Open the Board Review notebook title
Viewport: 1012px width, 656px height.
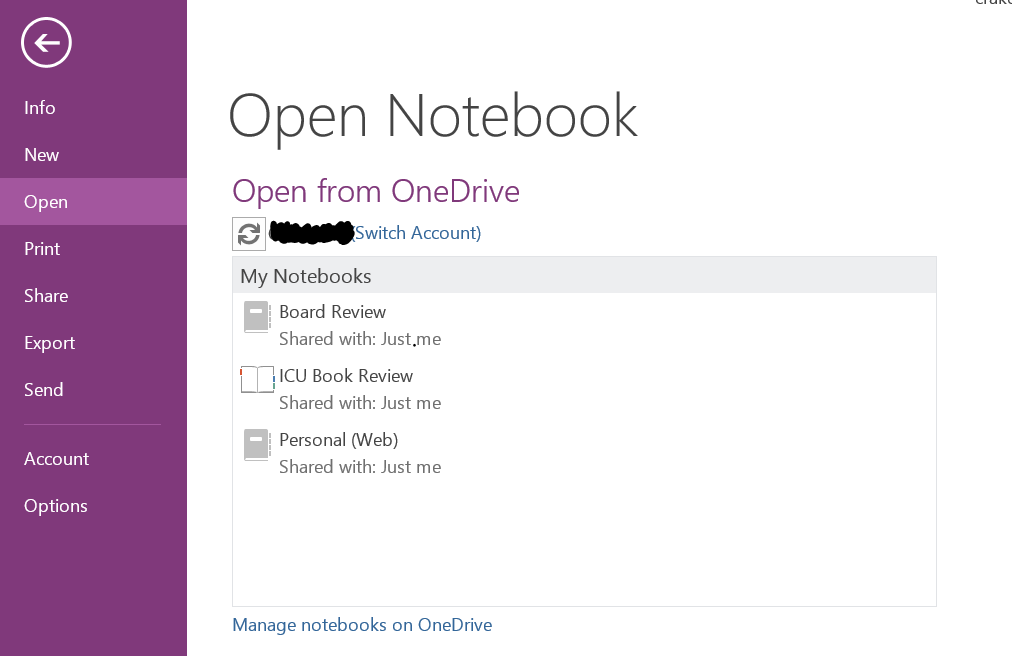click(332, 312)
